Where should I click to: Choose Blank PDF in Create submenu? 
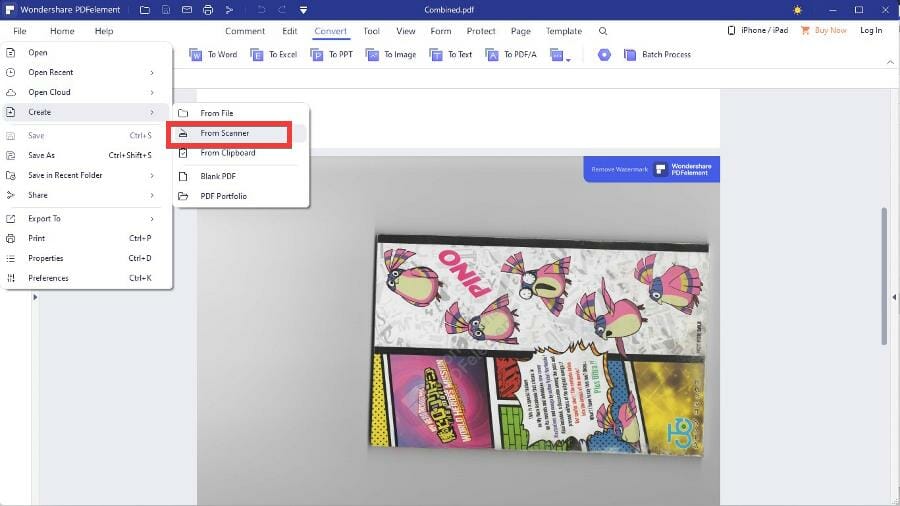tap(240, 176)
